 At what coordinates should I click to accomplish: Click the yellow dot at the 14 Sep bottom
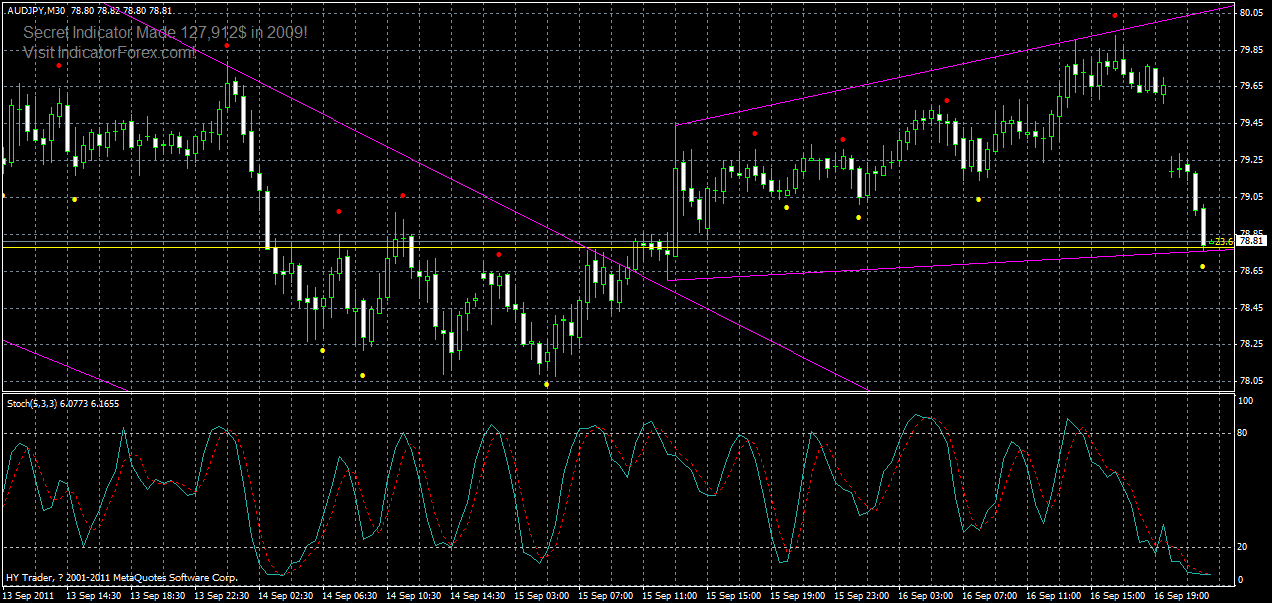tap(363, 375)
